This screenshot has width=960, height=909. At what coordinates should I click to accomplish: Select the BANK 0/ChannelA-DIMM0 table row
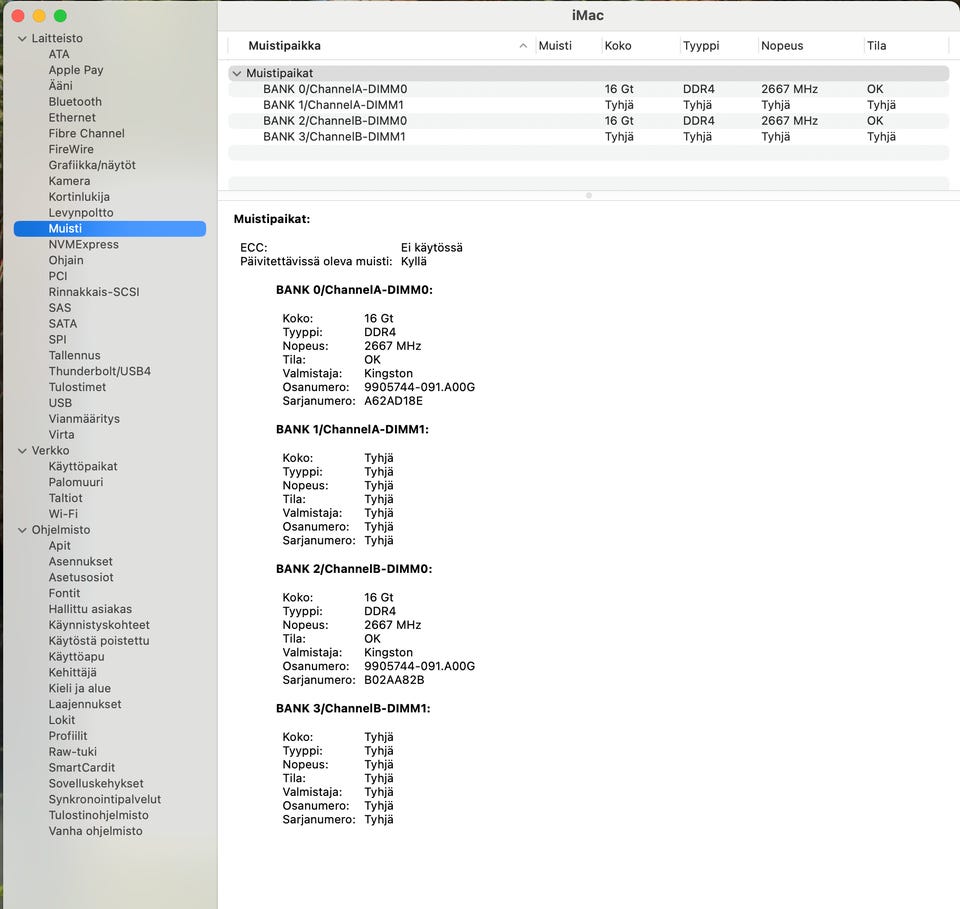tap(335, 89)
